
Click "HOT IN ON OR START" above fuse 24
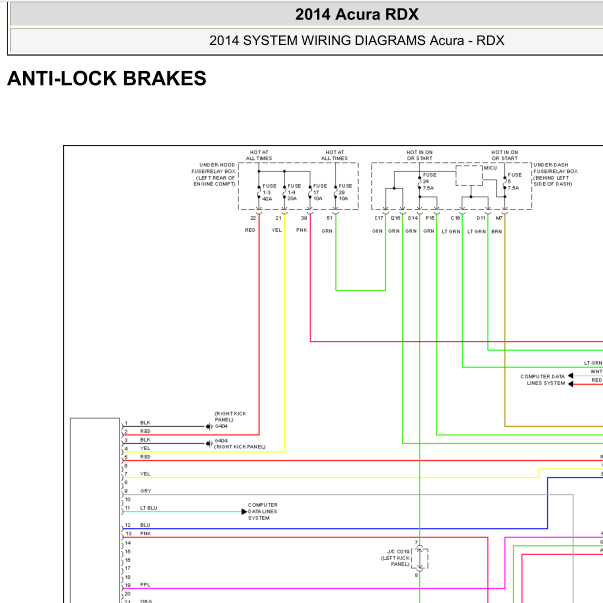click(x=420, y=155)
